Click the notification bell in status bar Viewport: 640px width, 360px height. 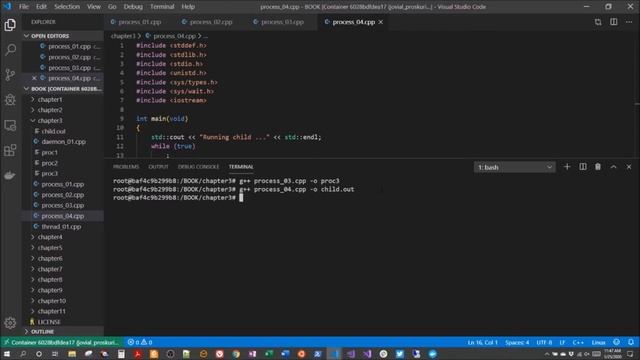point(631,342)
